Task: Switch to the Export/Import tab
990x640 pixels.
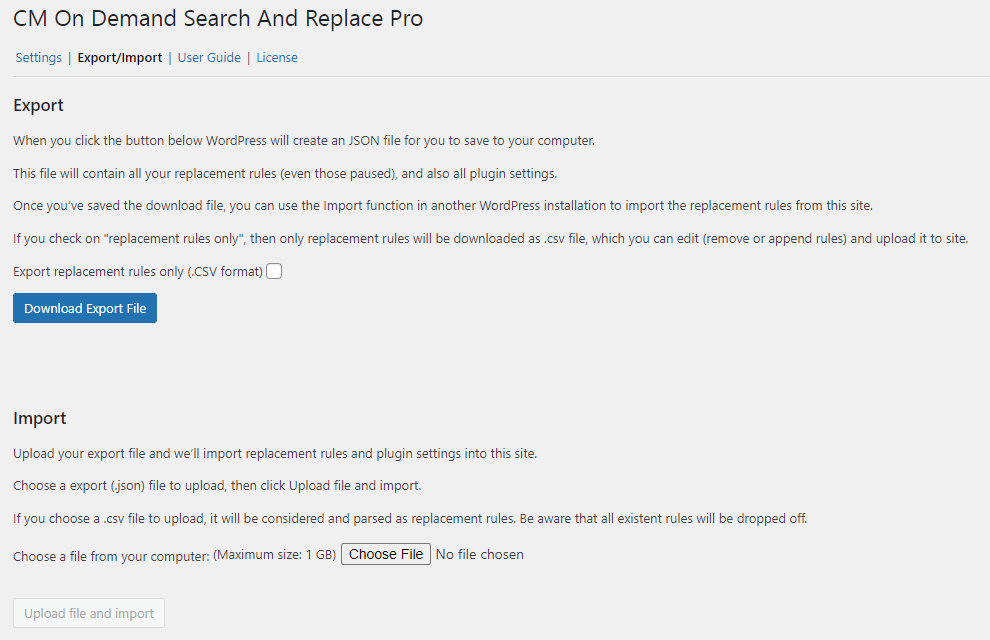Action: pyautogui.click(x=120, y=58)
